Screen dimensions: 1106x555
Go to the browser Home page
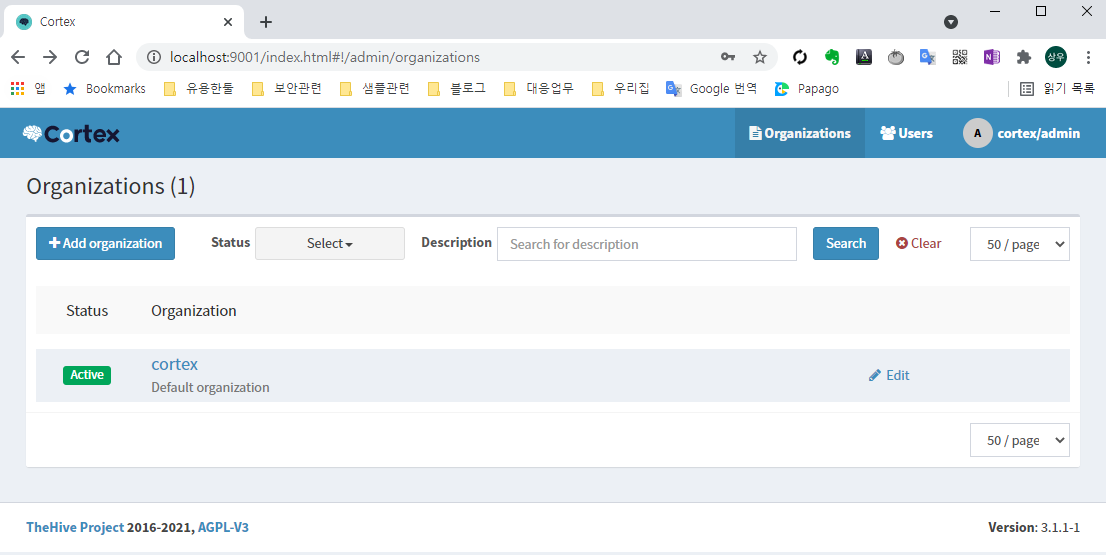(x=114, y=57)
